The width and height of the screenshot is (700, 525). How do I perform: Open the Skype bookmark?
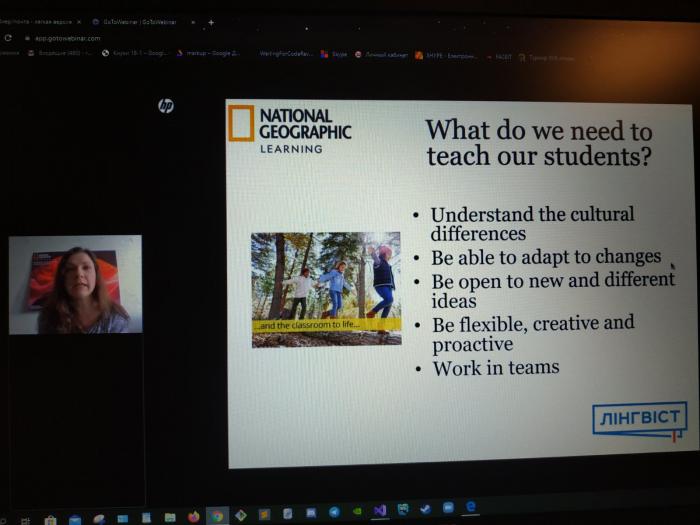[x=334, y=54]
